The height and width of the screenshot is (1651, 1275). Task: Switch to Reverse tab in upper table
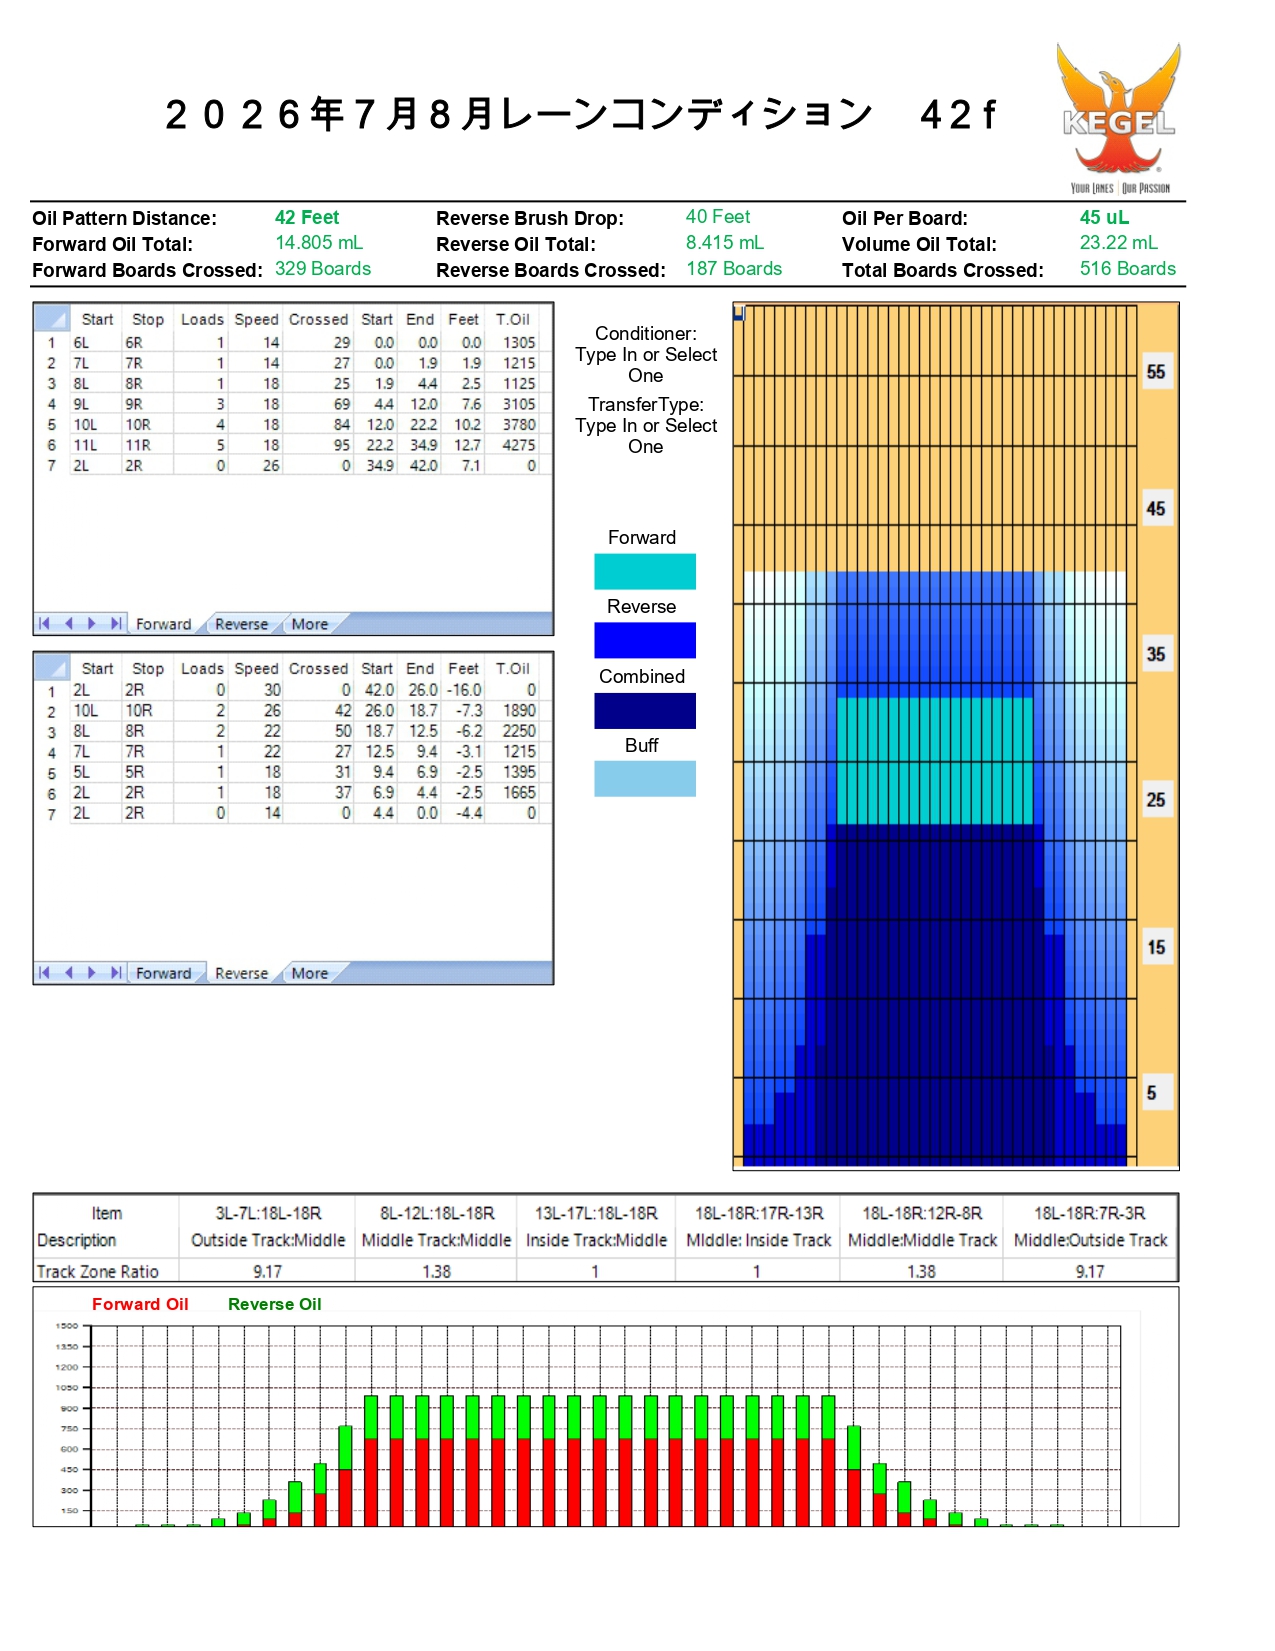(x=241, y=624)
